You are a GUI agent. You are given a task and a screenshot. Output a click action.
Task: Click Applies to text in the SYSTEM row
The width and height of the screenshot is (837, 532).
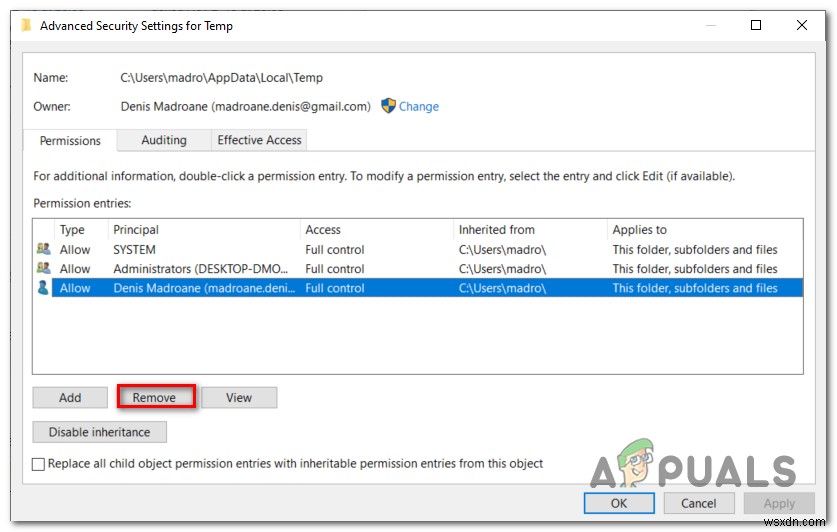[694, 250]
